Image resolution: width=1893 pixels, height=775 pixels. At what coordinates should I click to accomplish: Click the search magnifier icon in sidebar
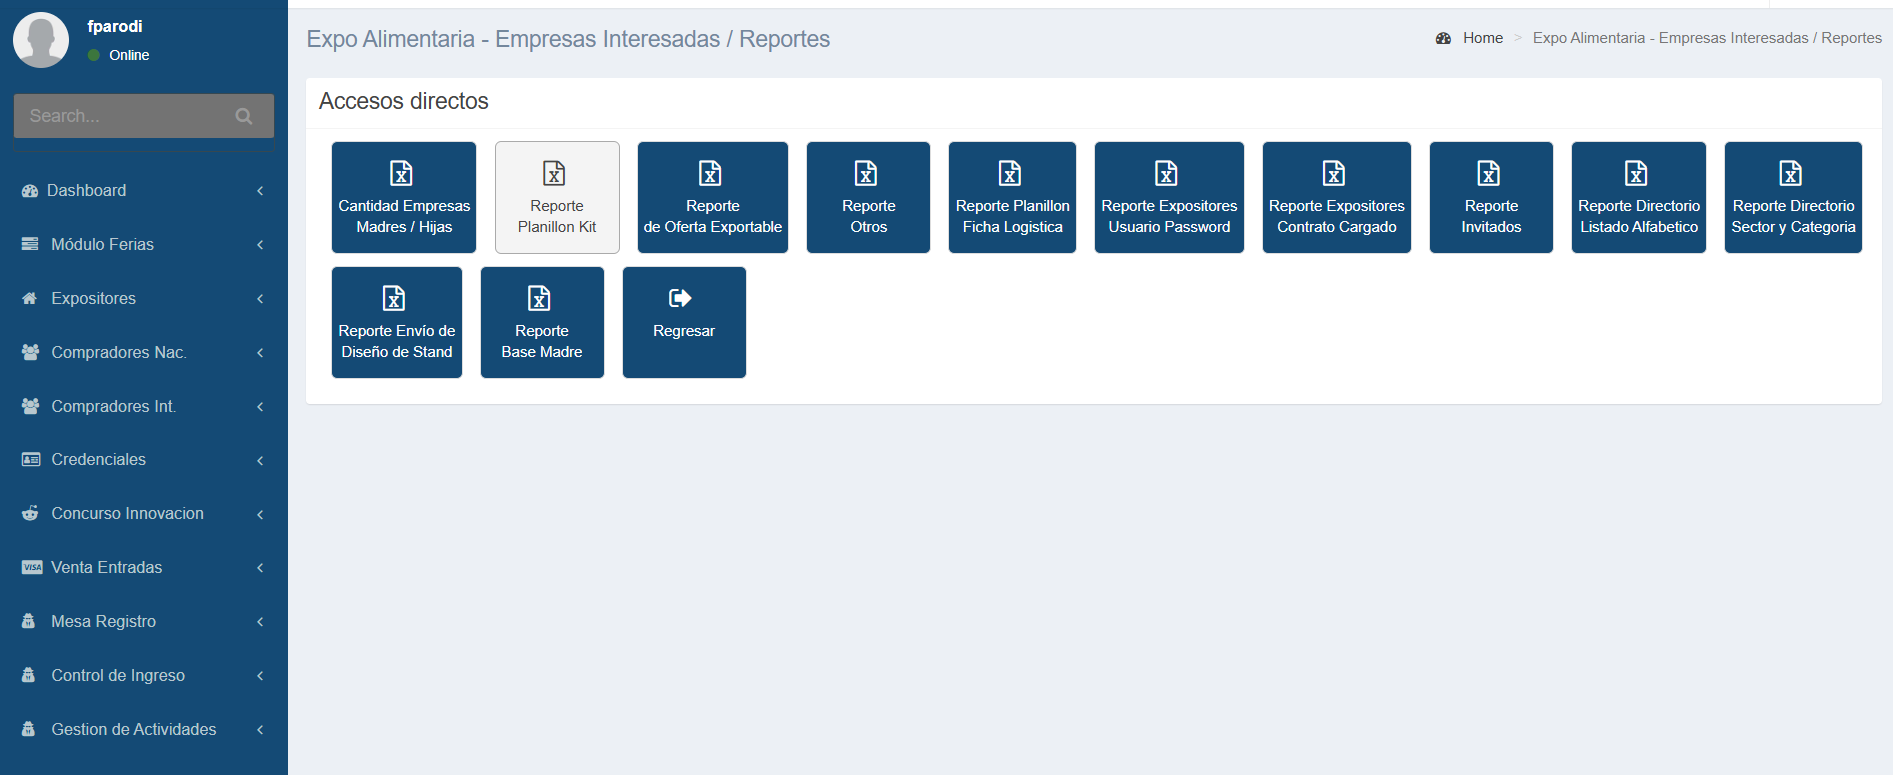pyautogui.click(x=243, y=116)
